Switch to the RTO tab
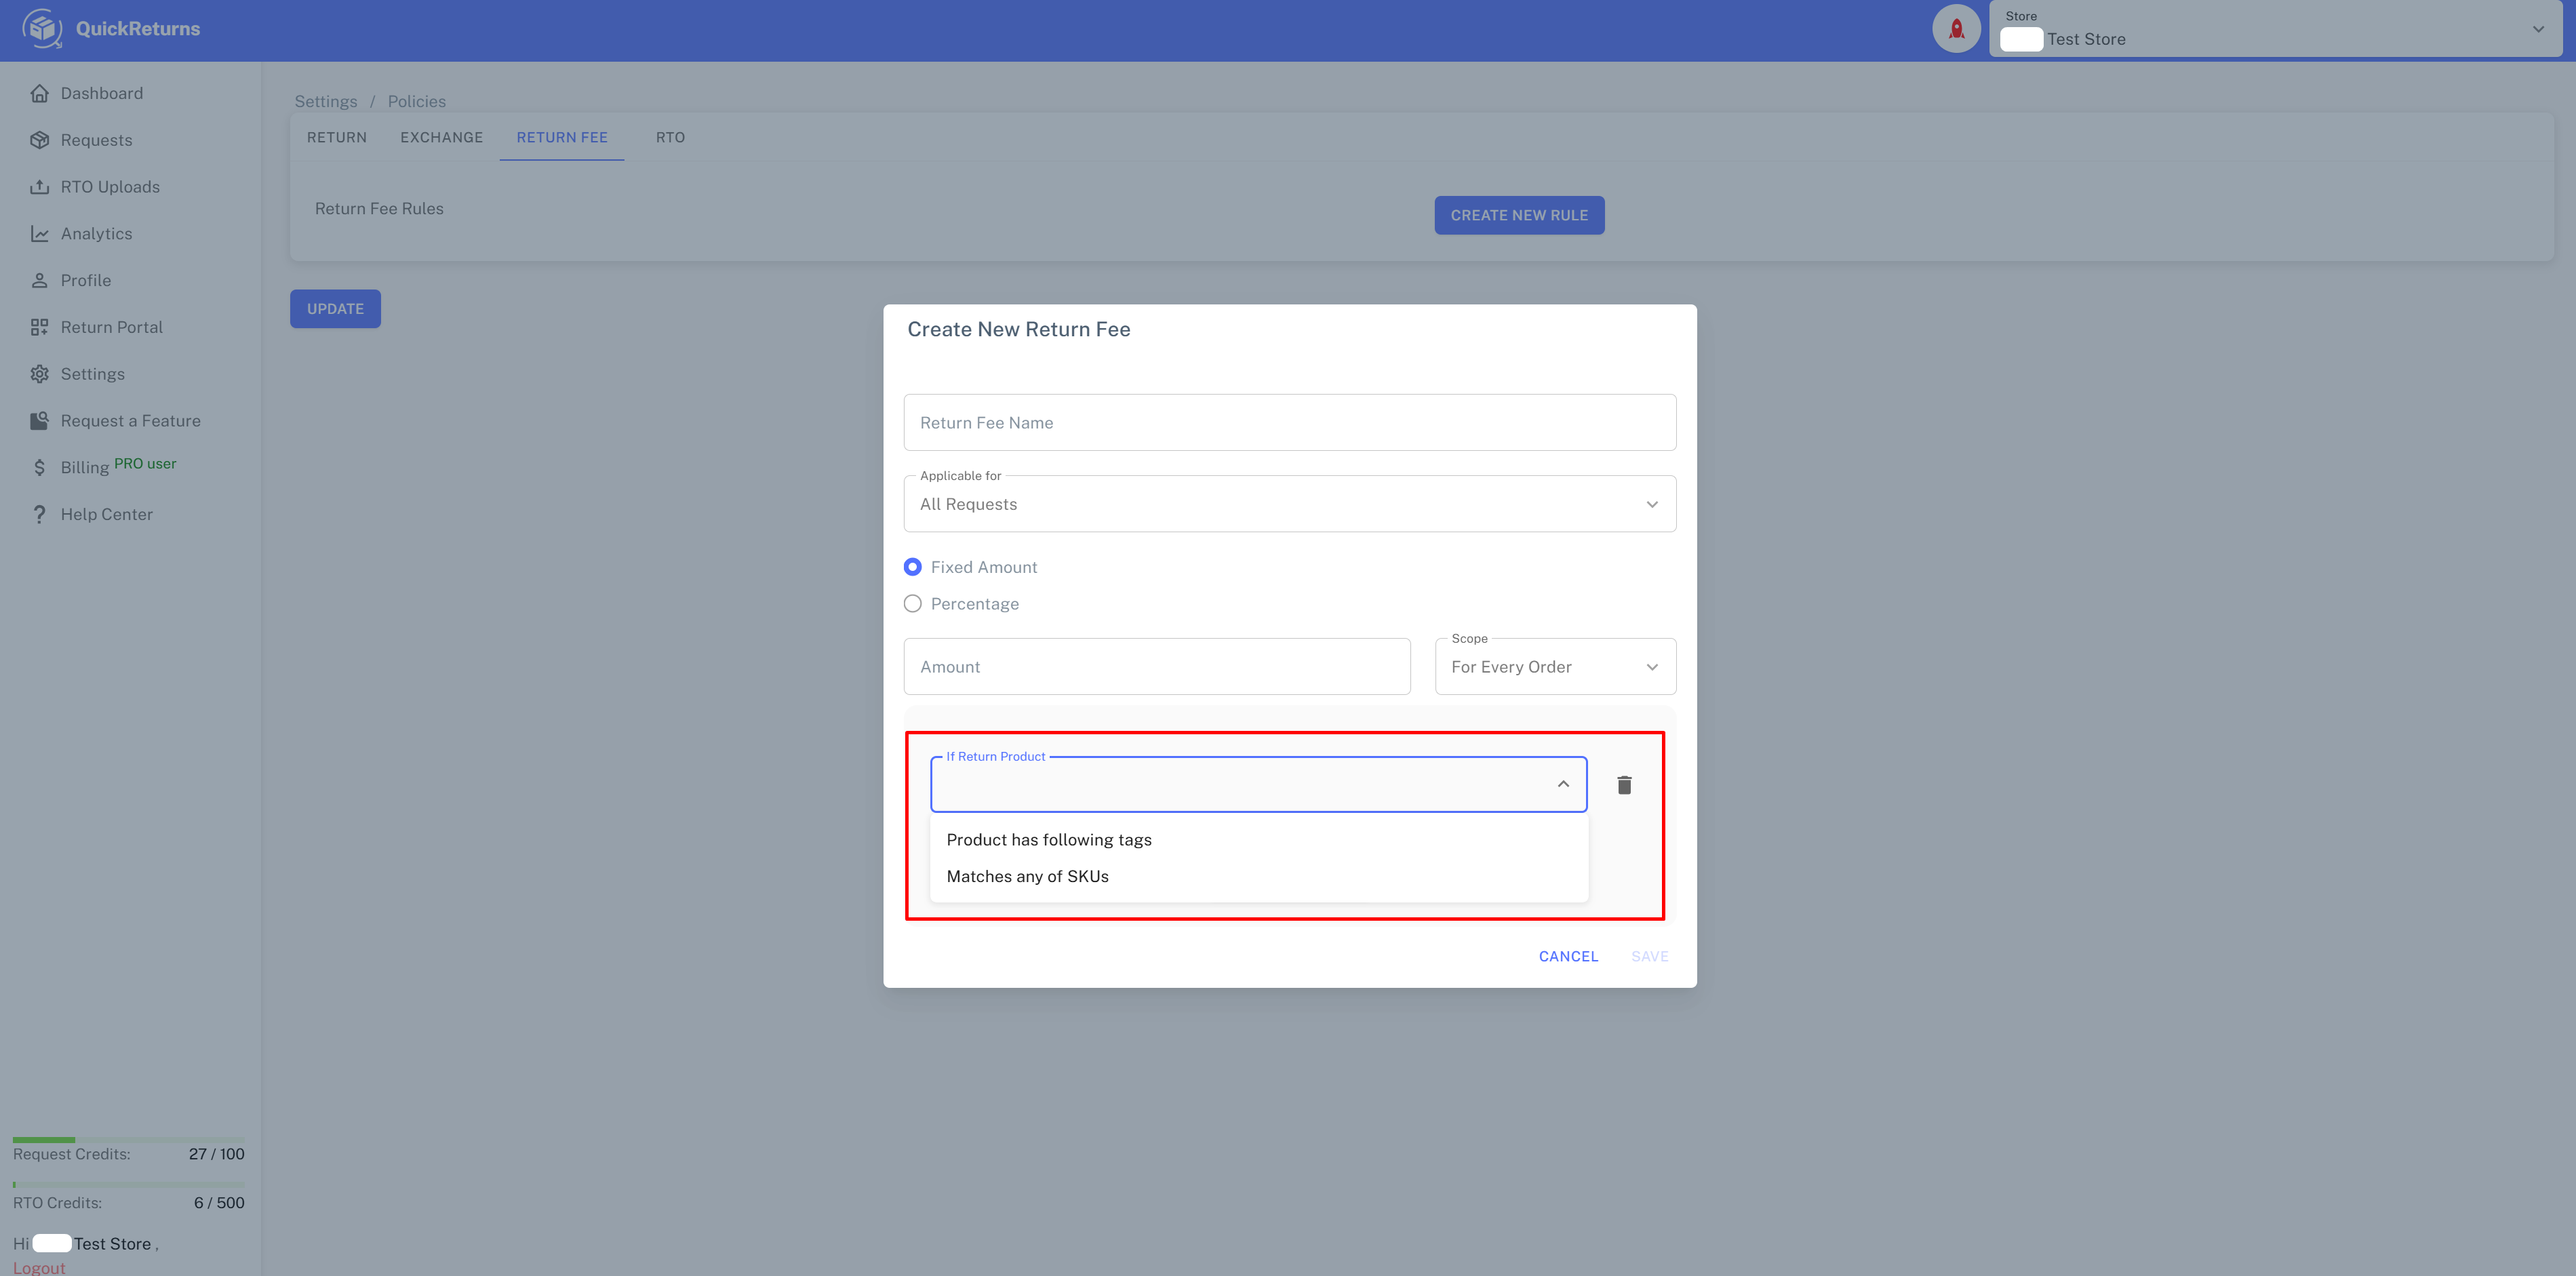The height and width of the screenshot is (1276, 2576). click(670, 137)
